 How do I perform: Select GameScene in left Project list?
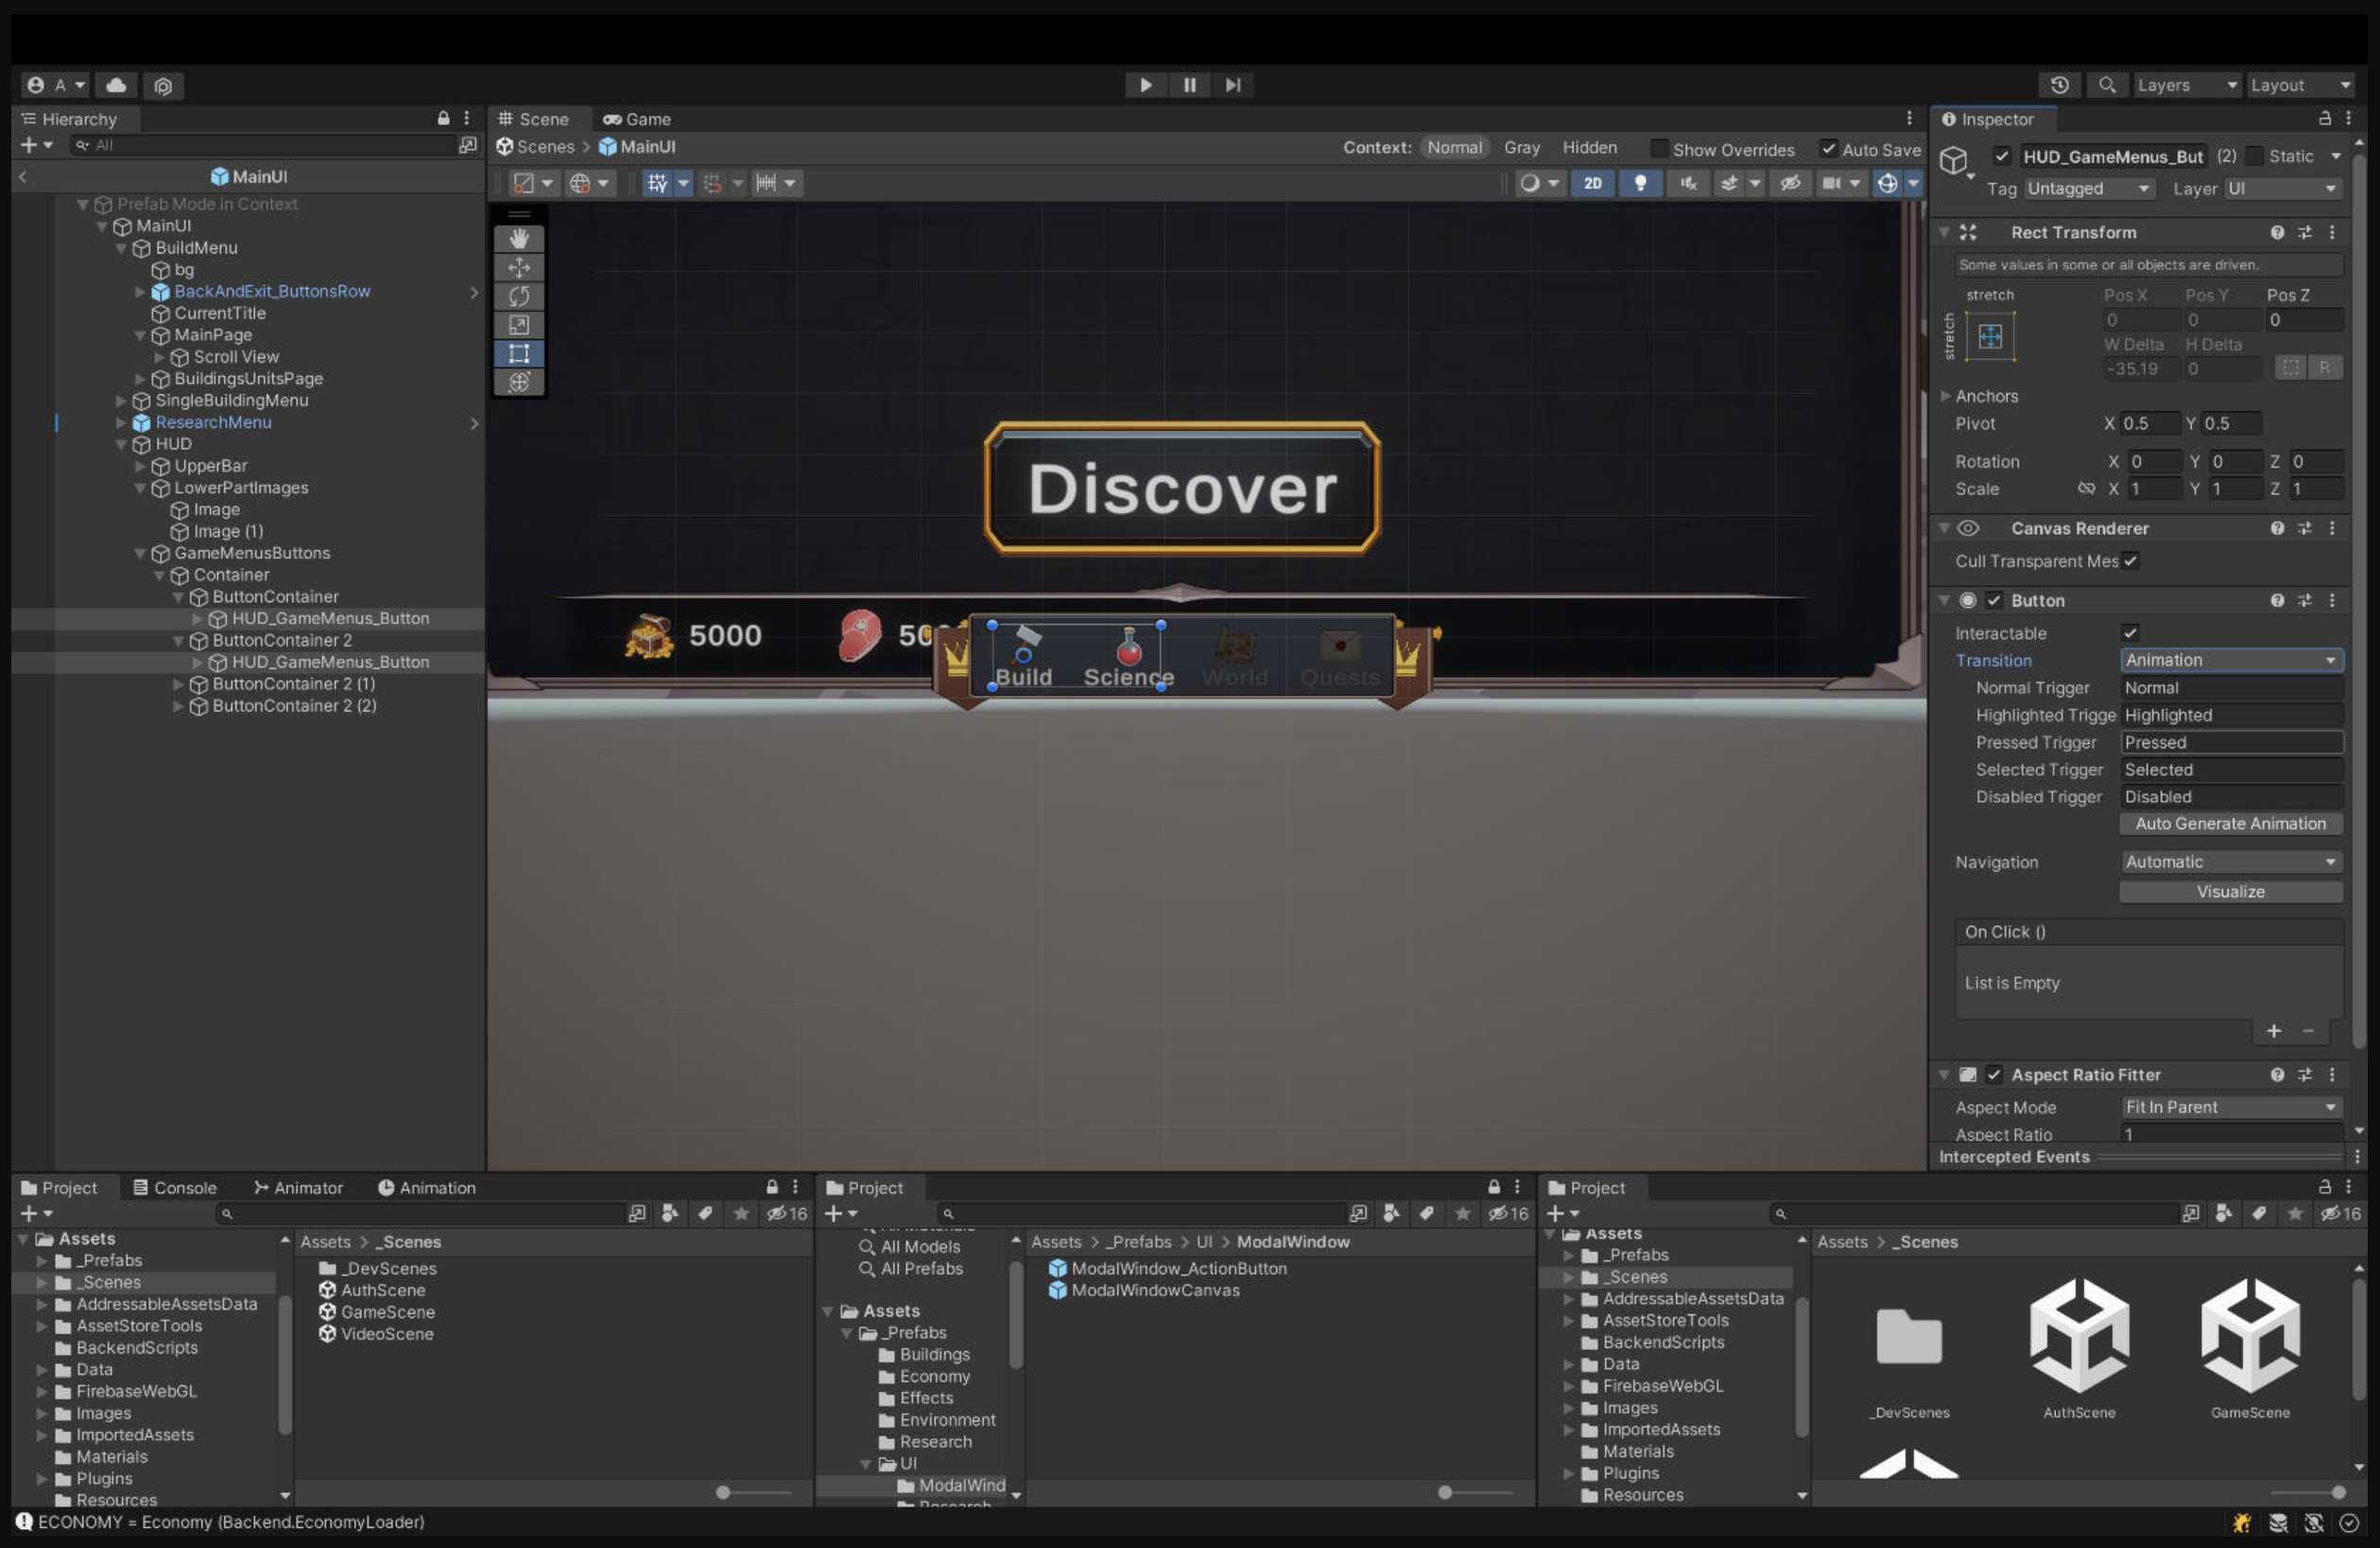click(x=388, y=1312)
